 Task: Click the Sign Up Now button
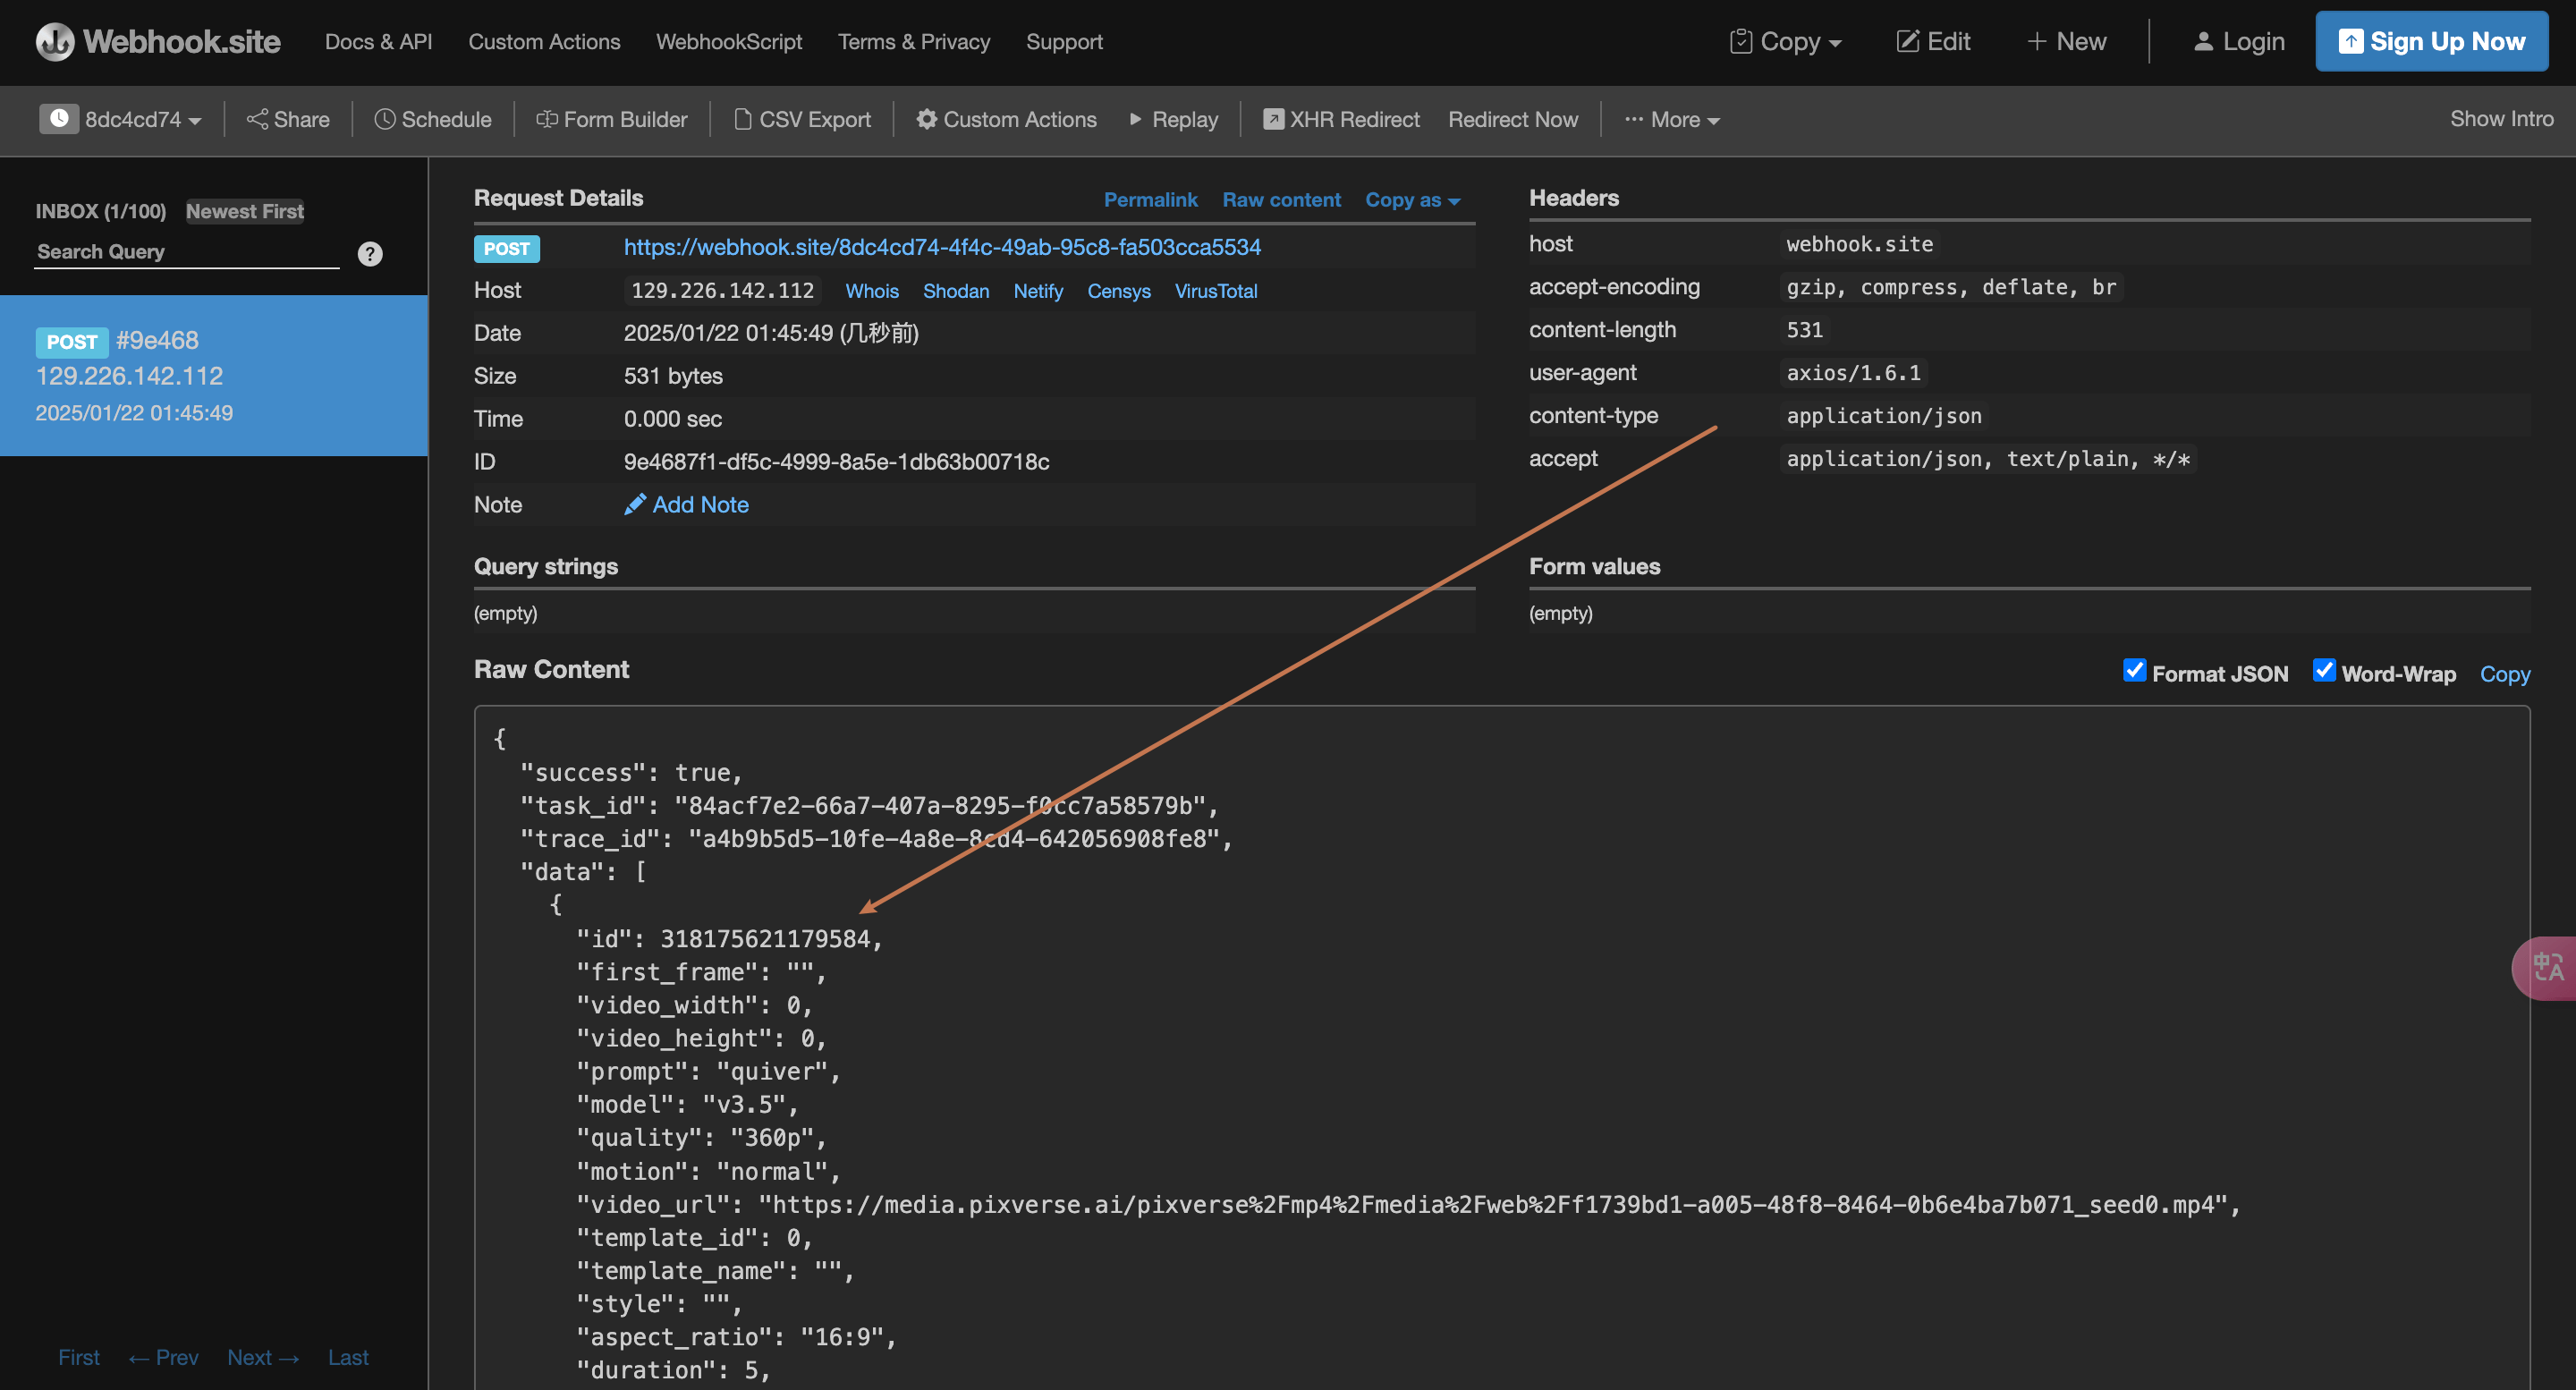[2431, 41]
